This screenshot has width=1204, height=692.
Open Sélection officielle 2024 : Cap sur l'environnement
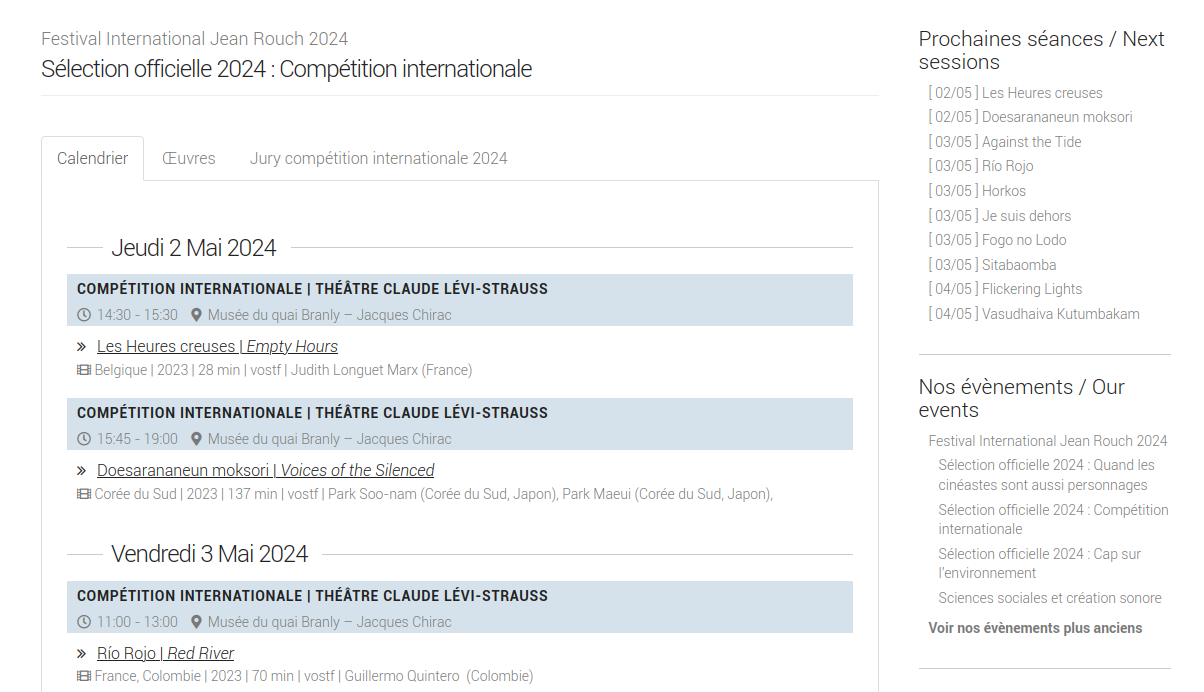pos(1039,563)
